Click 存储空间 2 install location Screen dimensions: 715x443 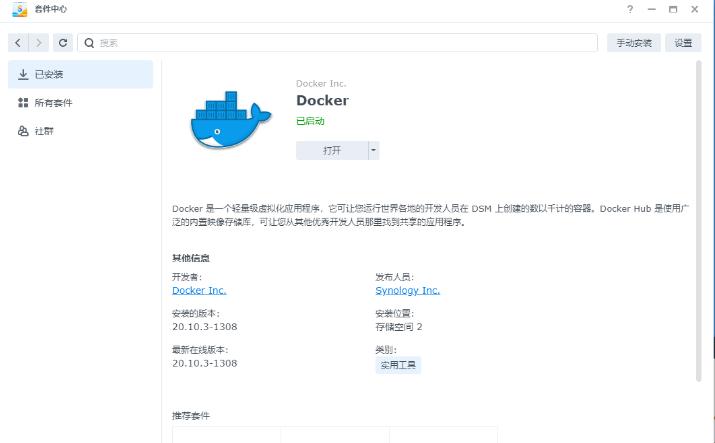(x=399, y=327)
